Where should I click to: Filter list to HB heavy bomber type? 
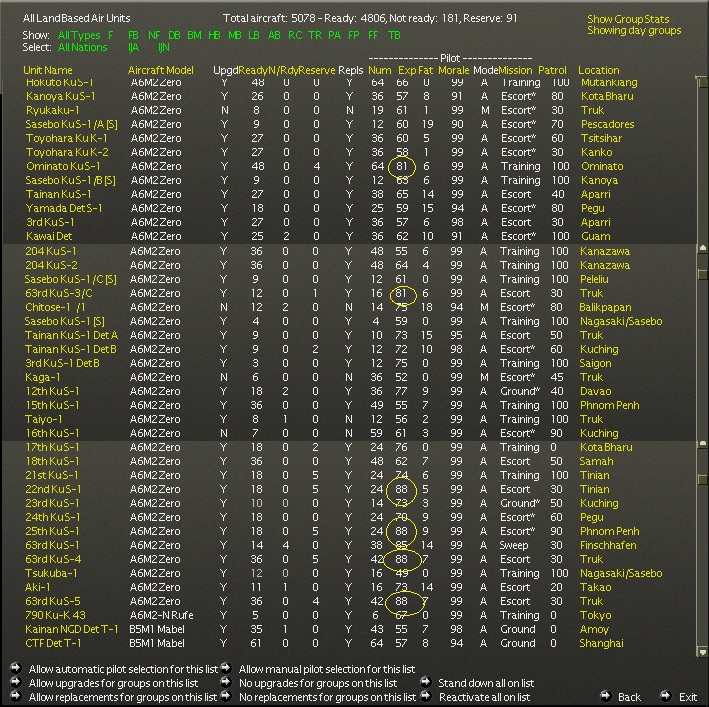tap(214, 35)
